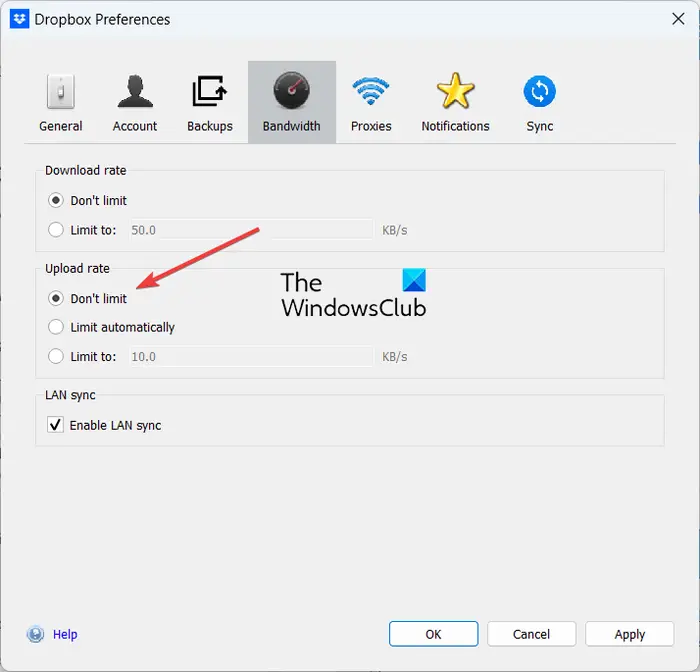The height and width of the screenshot is (672, 700).
Task: Click the Upload rate group heading
Action: 77,269
